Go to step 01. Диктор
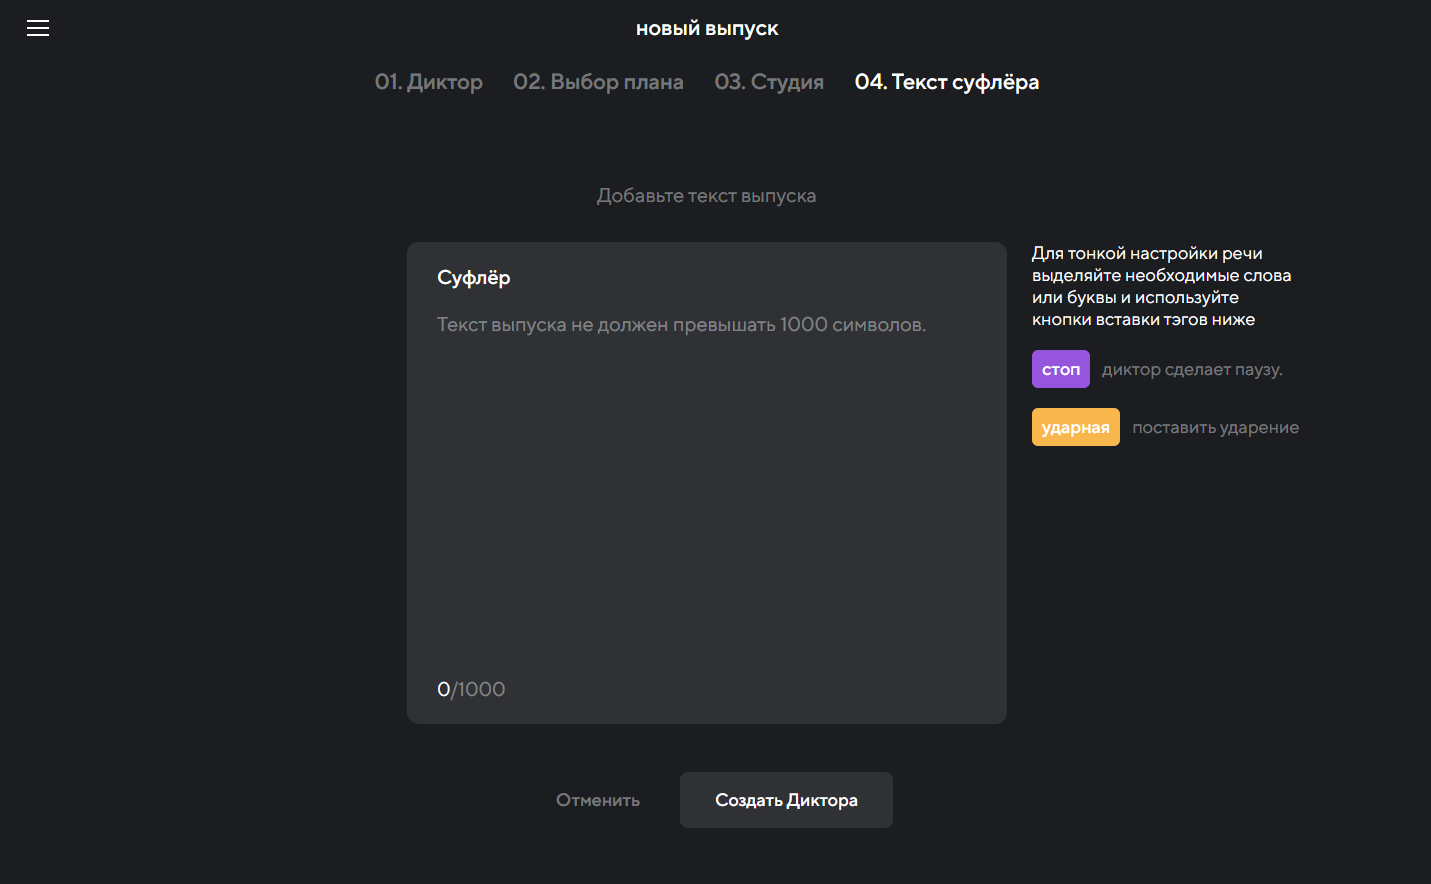The height and width of the screenshot is (884, 1431). click(x=428, y=82)
